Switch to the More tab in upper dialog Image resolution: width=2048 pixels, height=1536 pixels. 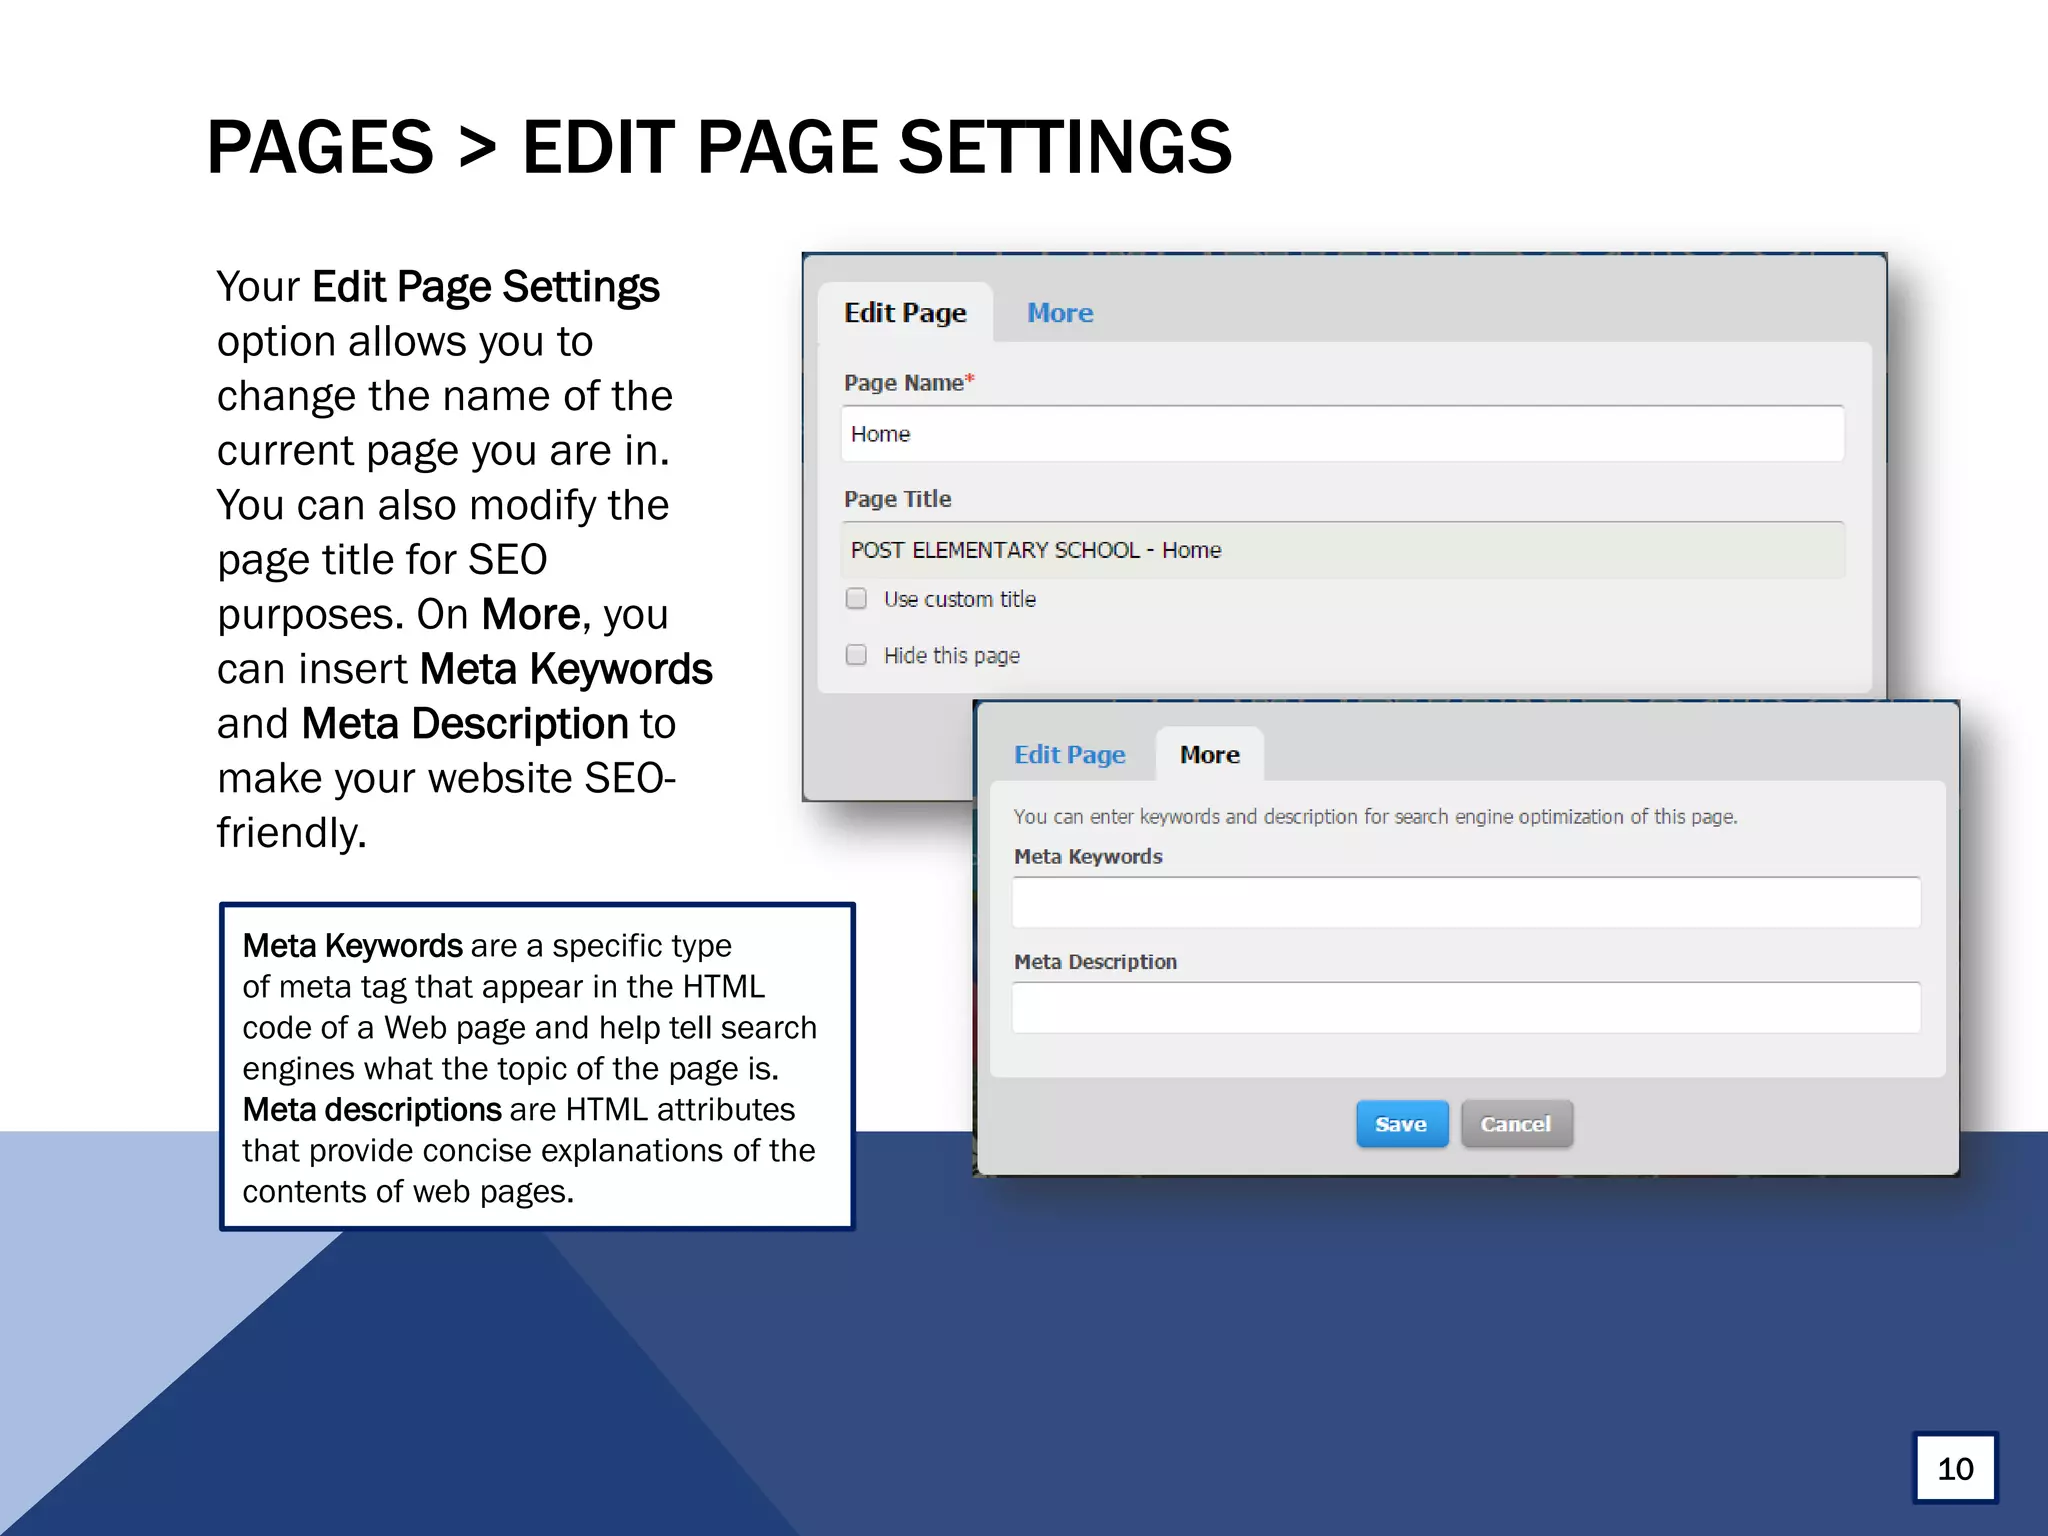[1060, 313]
